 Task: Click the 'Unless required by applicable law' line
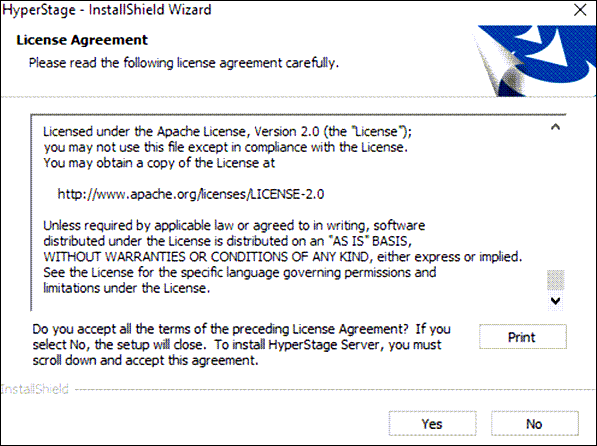(x=234, y=225)
